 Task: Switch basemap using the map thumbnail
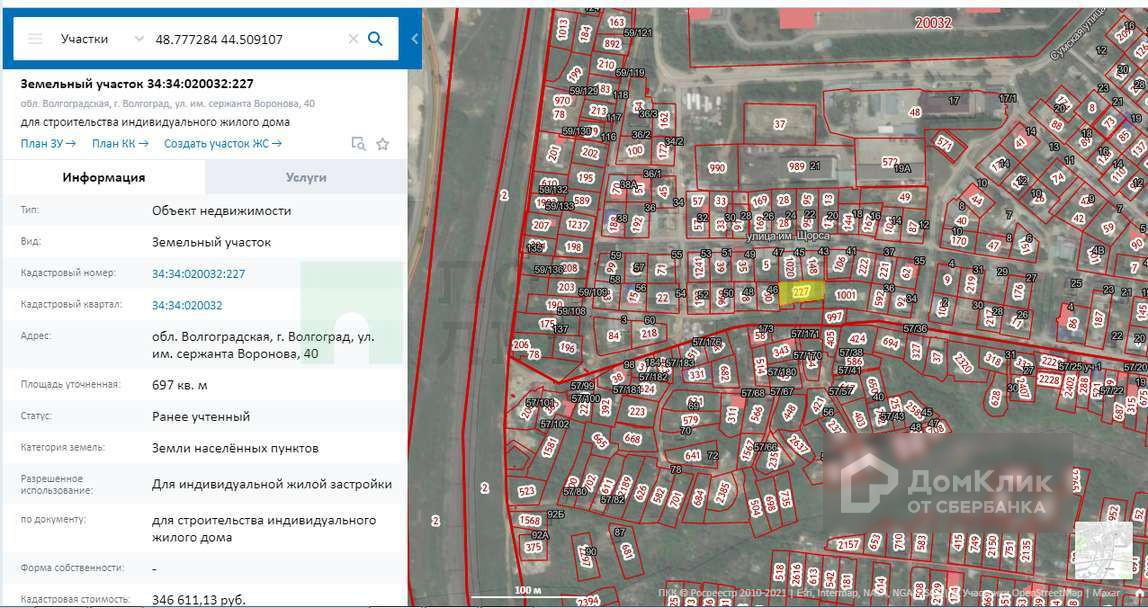point(1102,551)
